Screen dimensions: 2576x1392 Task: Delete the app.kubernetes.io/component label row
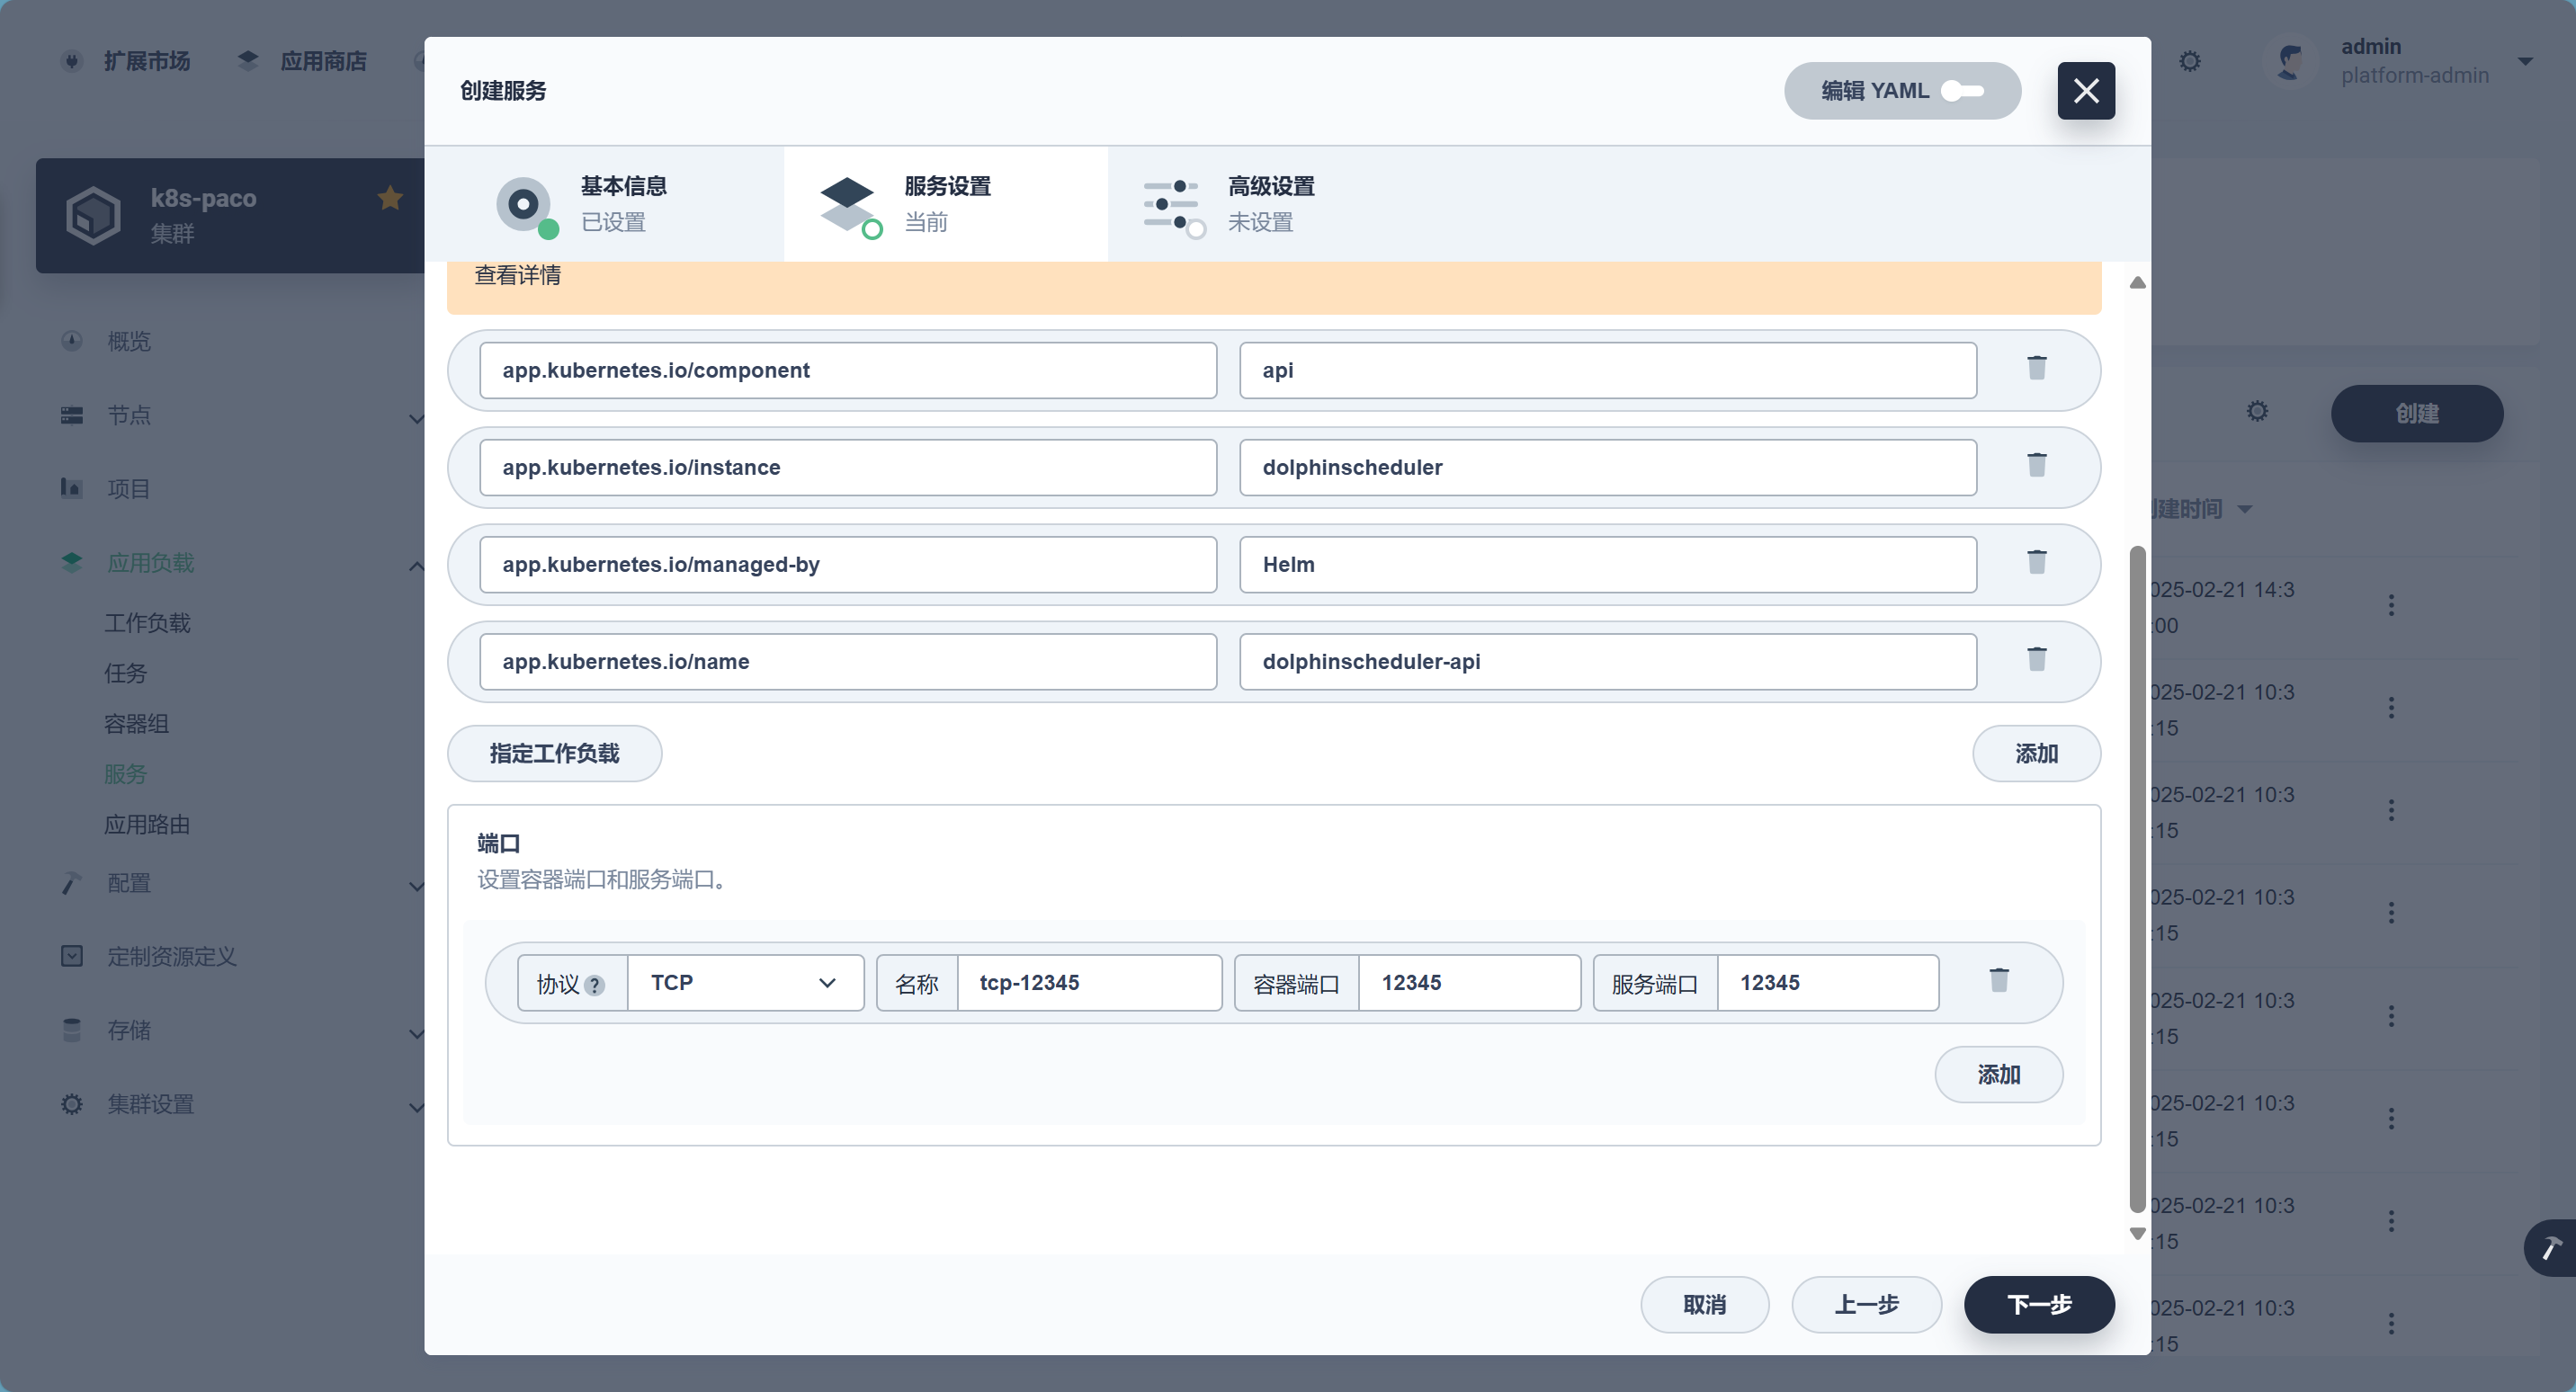tap(2036, 368)
